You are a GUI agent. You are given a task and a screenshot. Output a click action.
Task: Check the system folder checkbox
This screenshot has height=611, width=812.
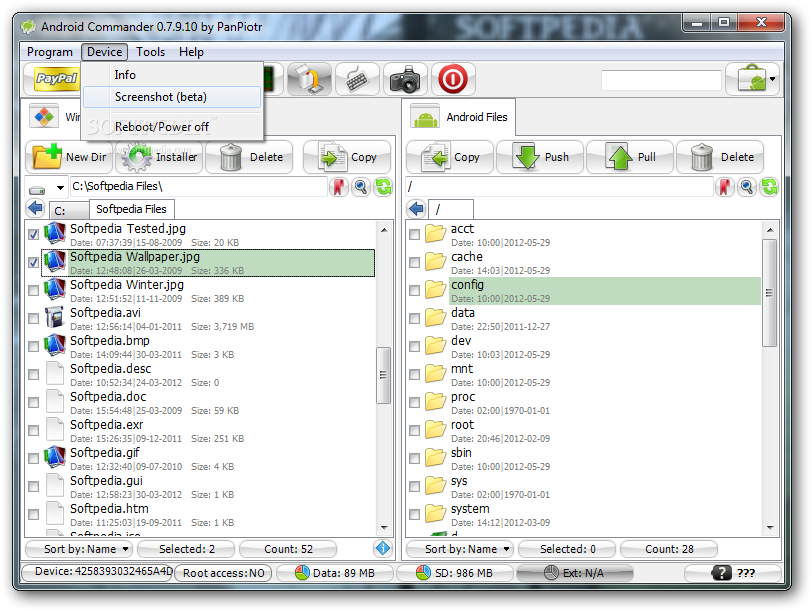coord(414,514)
